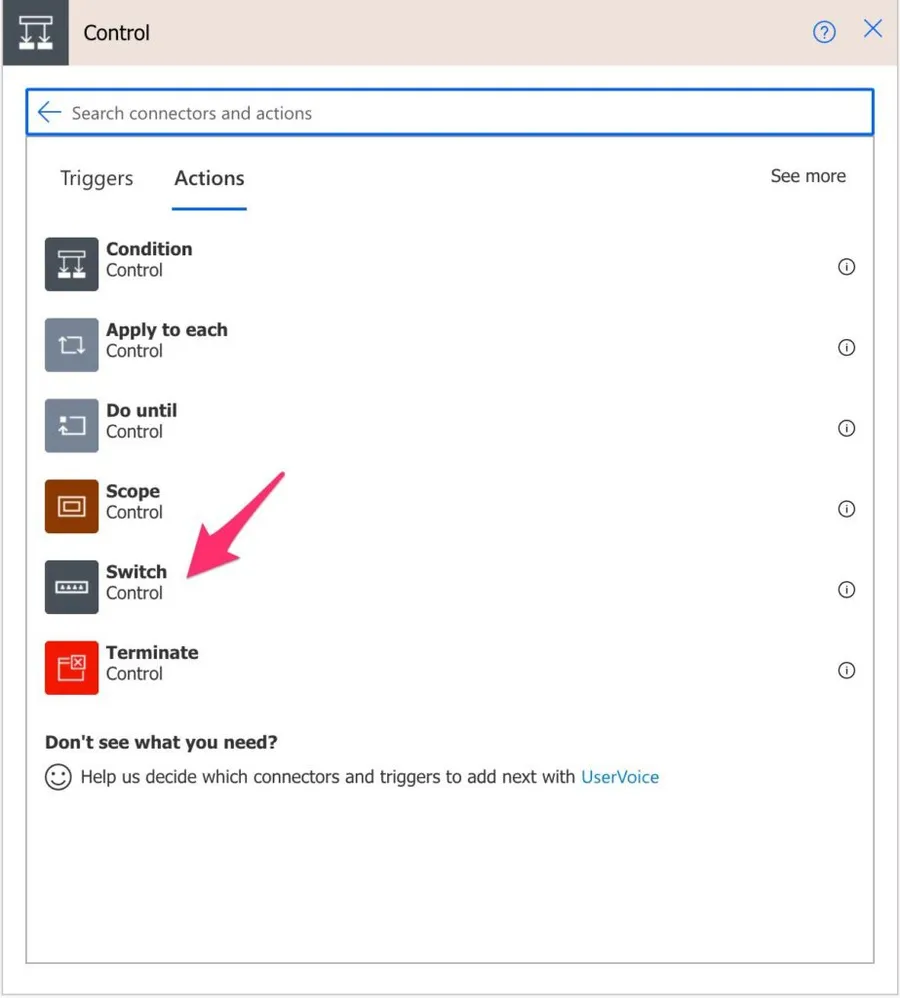Click the back arrow in search box
The width and height of the screenshot is (900, 998).
click(49, 113)
